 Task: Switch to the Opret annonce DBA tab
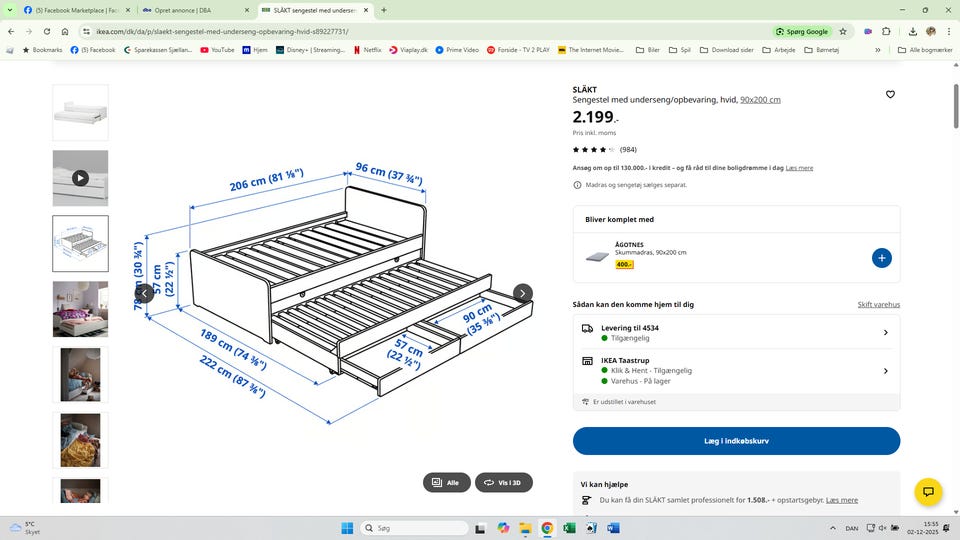click(x=196, y=10)
